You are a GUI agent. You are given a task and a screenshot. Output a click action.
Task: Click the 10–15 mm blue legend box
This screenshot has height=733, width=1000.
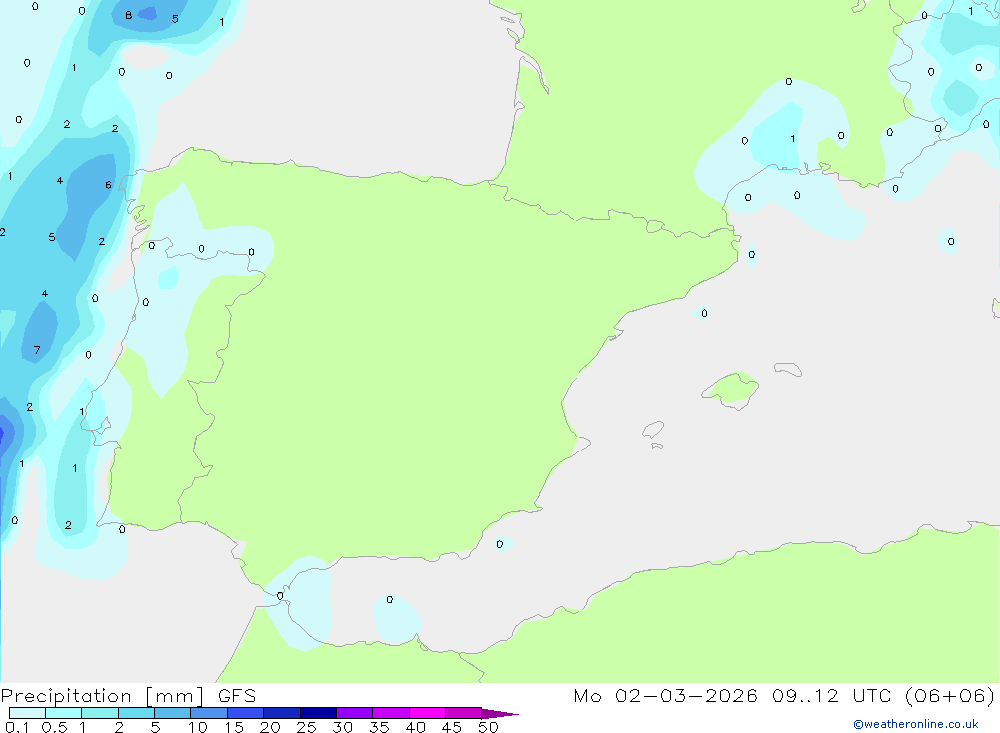click(209, 713)
